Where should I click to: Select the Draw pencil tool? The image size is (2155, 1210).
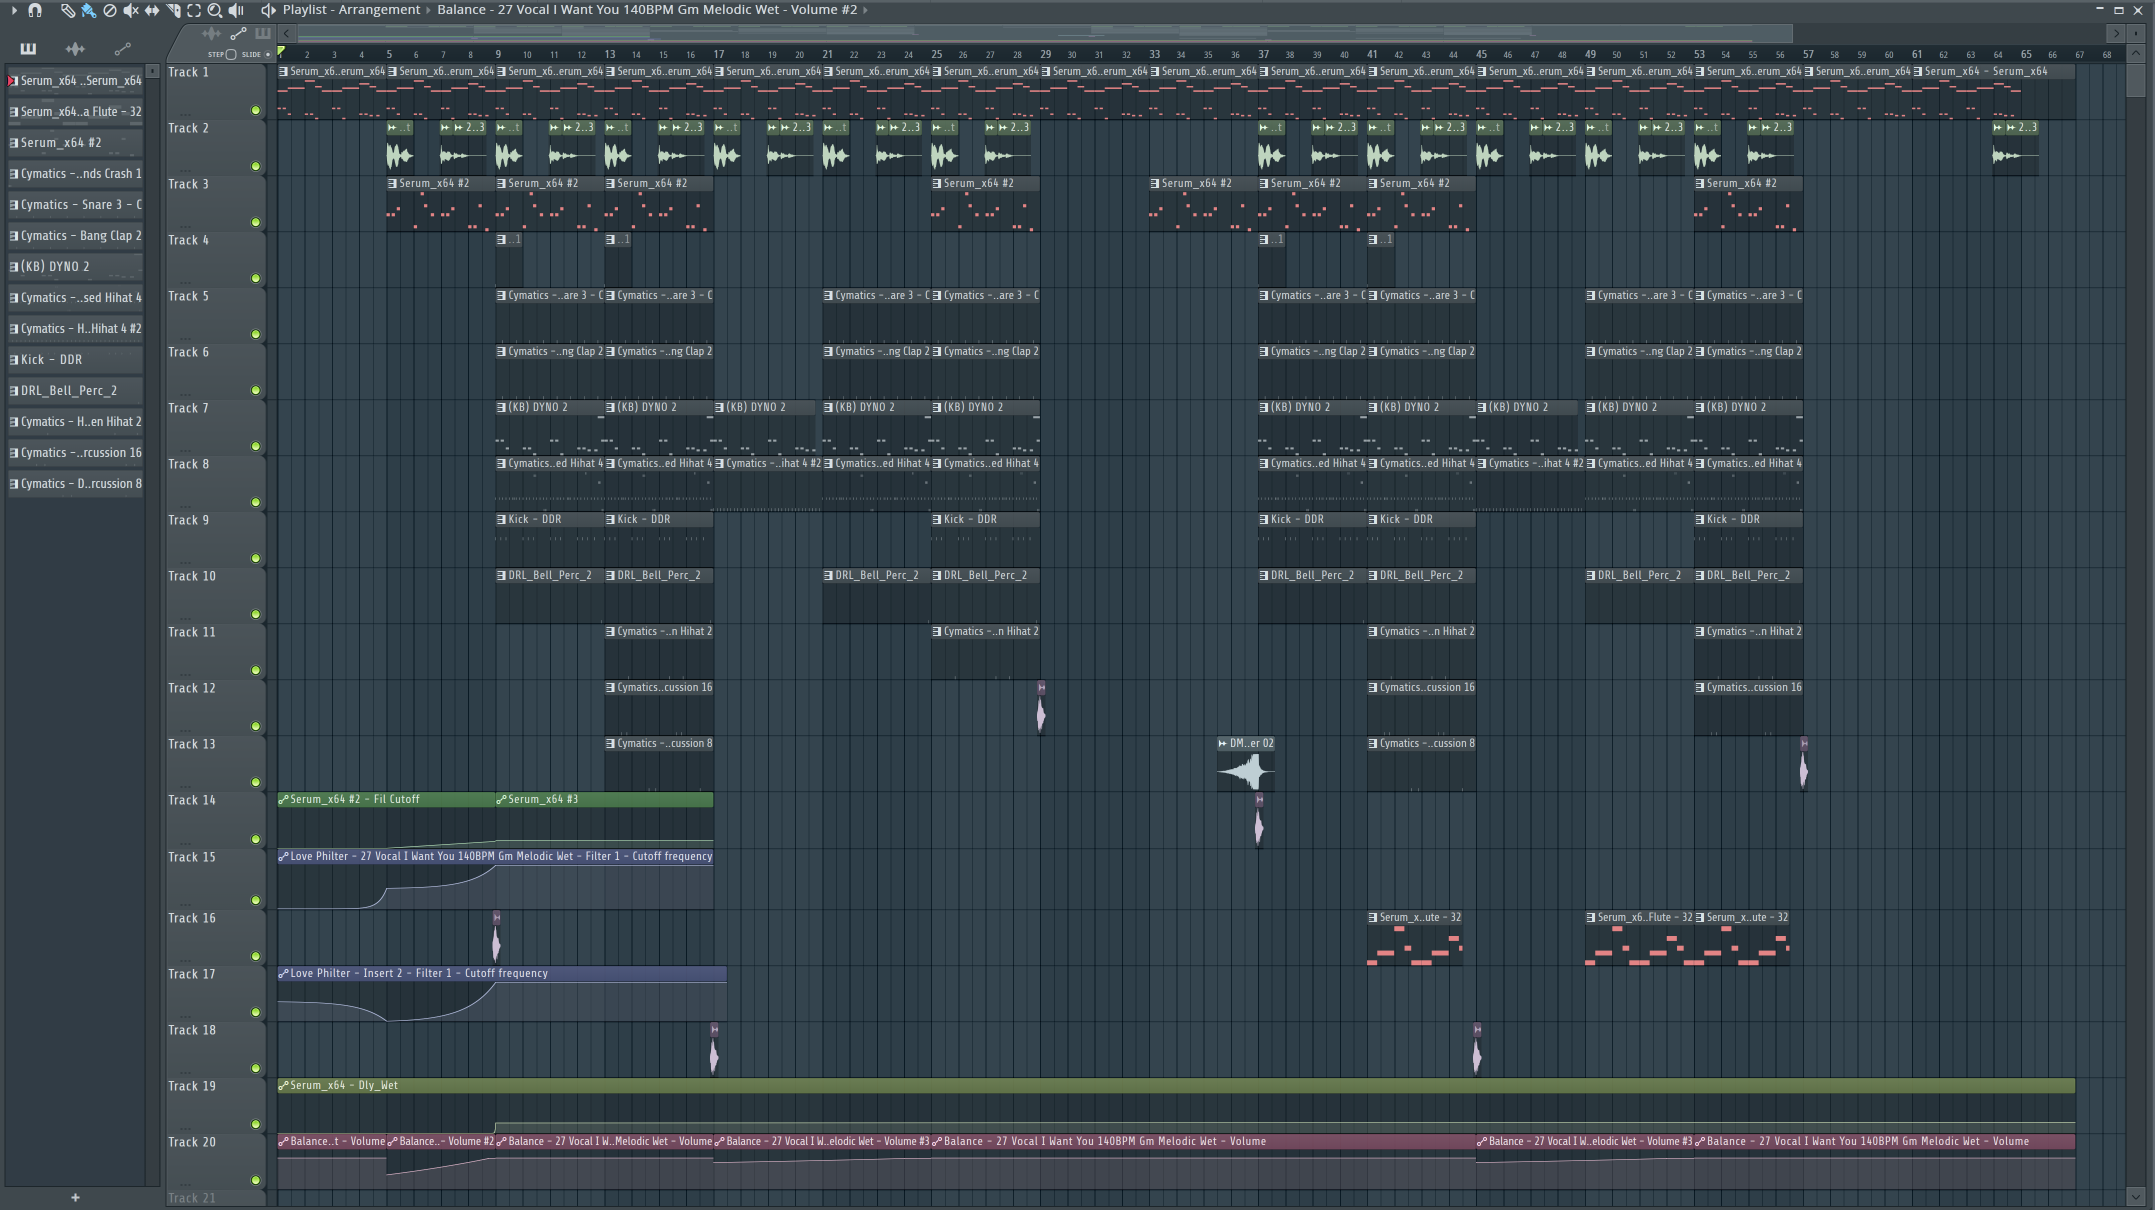67,10
